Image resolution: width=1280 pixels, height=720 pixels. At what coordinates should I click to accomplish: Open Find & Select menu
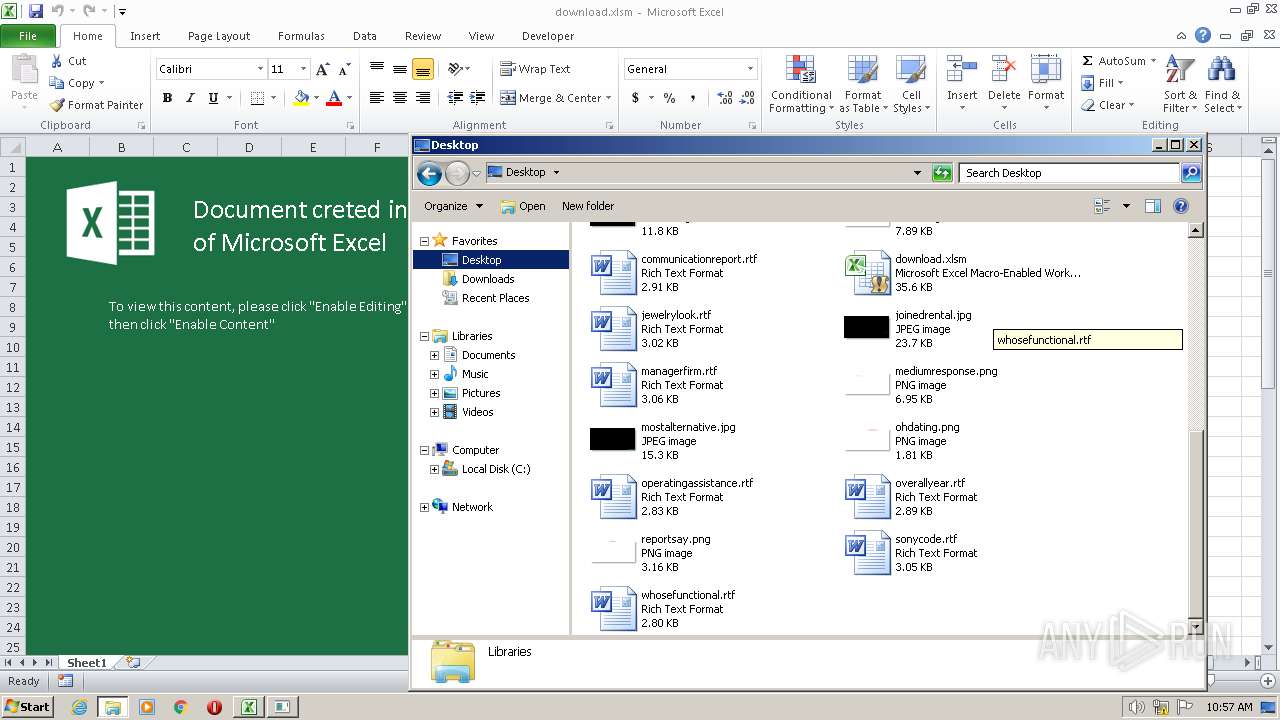click(1221, 84)
